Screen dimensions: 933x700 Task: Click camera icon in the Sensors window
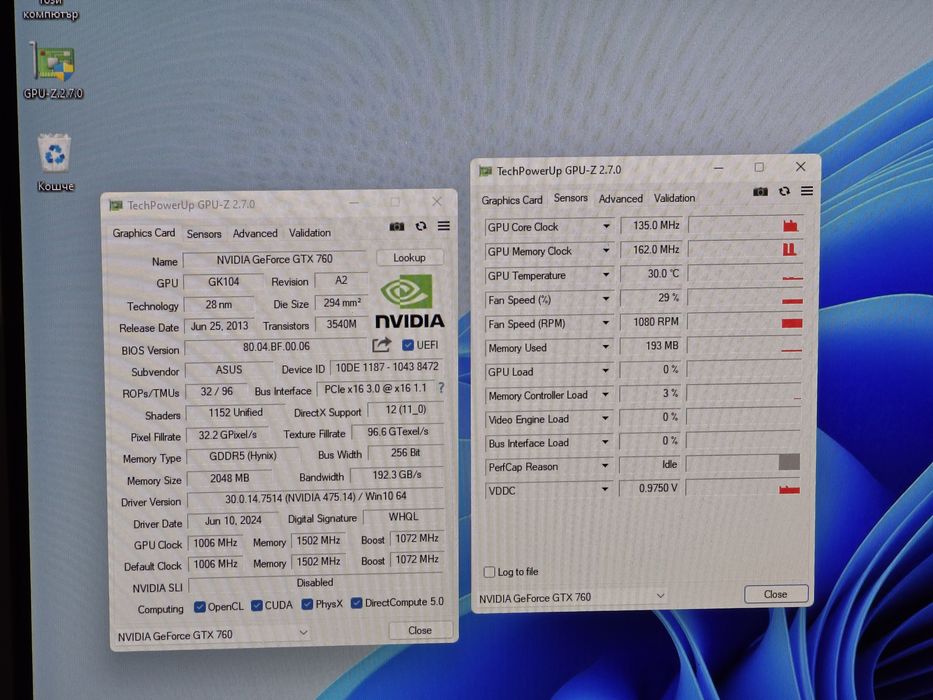(760, 191)
